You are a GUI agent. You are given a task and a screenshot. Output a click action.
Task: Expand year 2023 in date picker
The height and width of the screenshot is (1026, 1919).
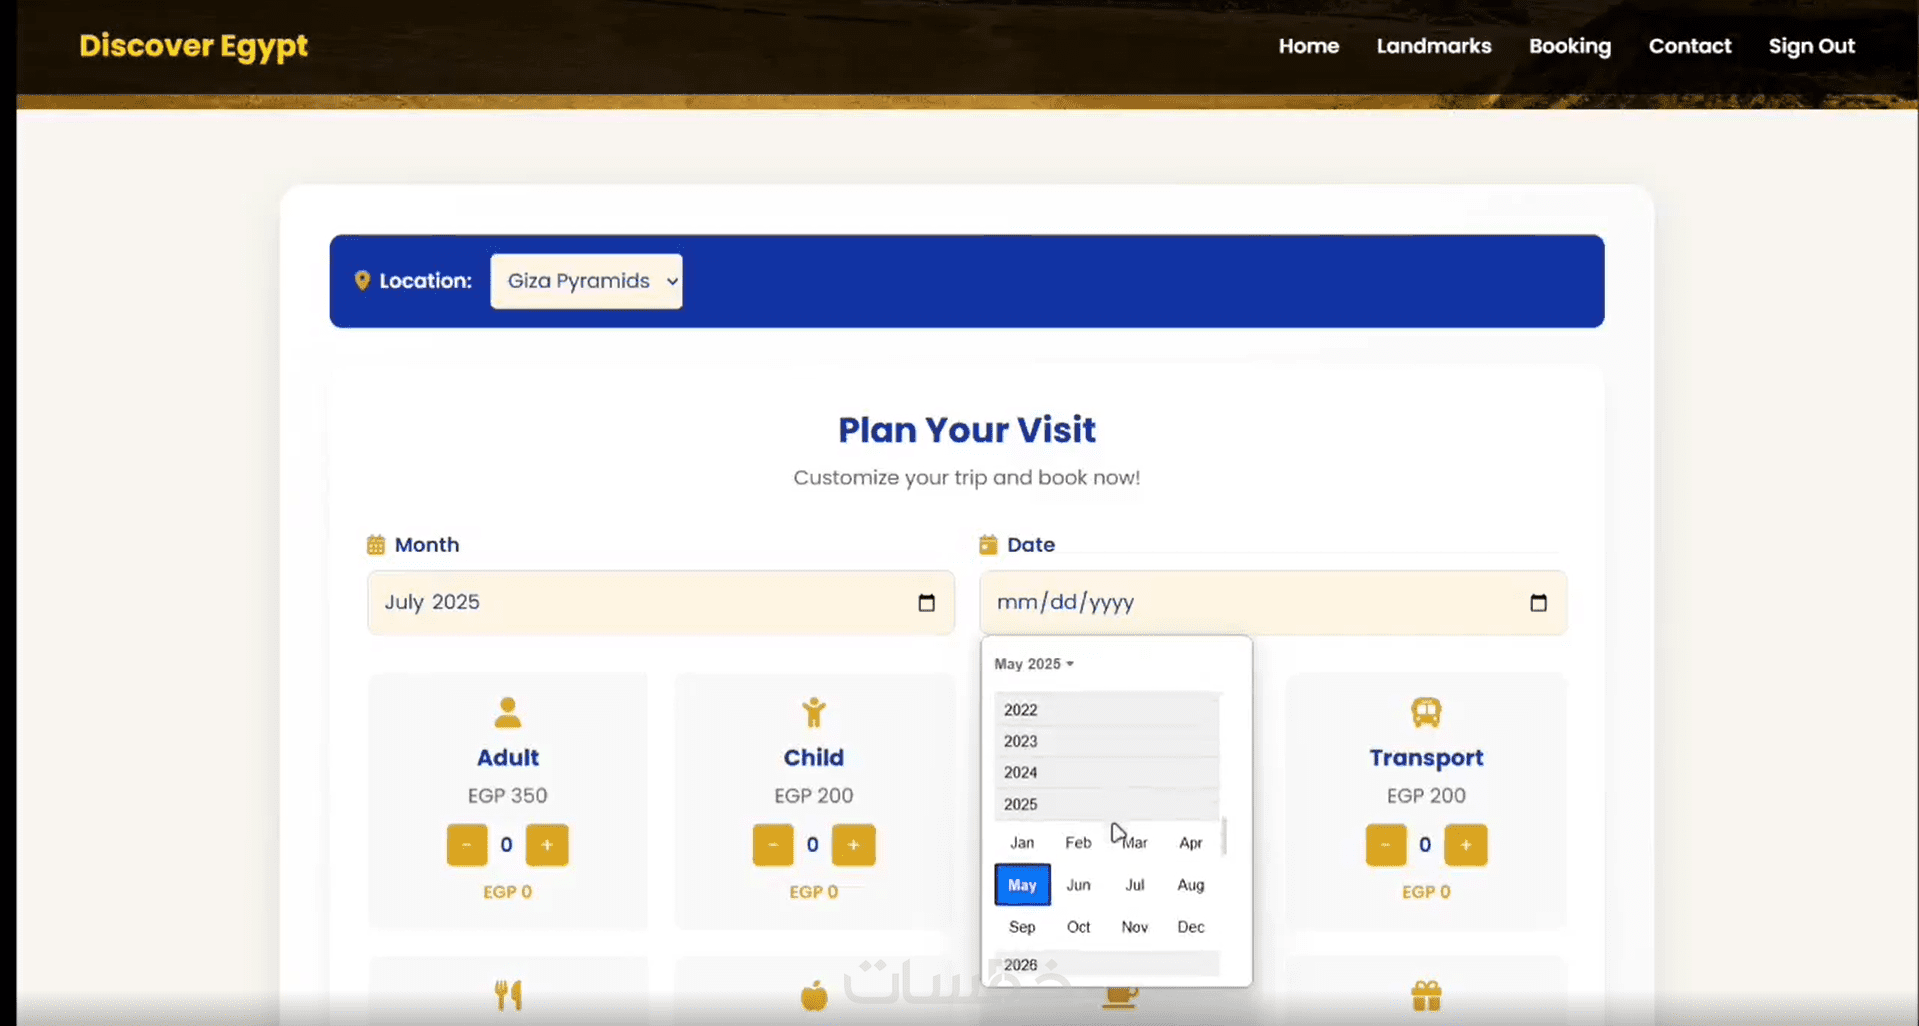1107,741
